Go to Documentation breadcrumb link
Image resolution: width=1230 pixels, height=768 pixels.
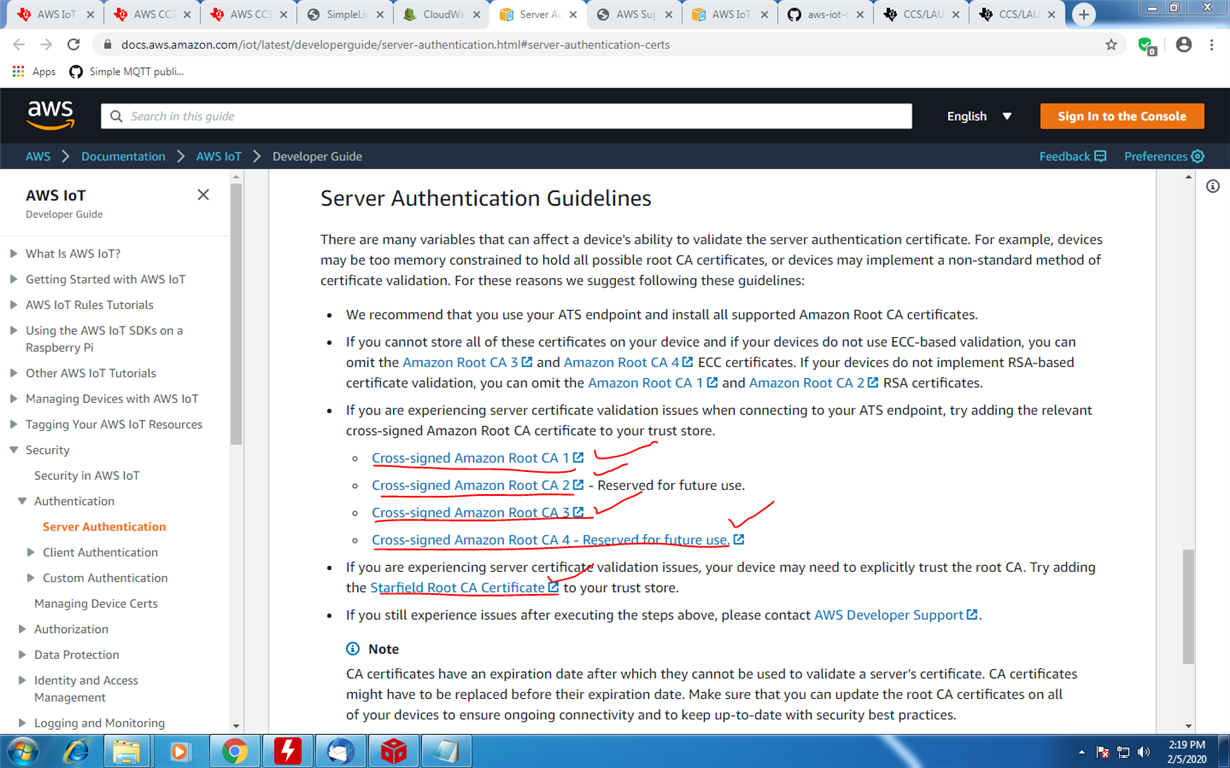(123, 156)
